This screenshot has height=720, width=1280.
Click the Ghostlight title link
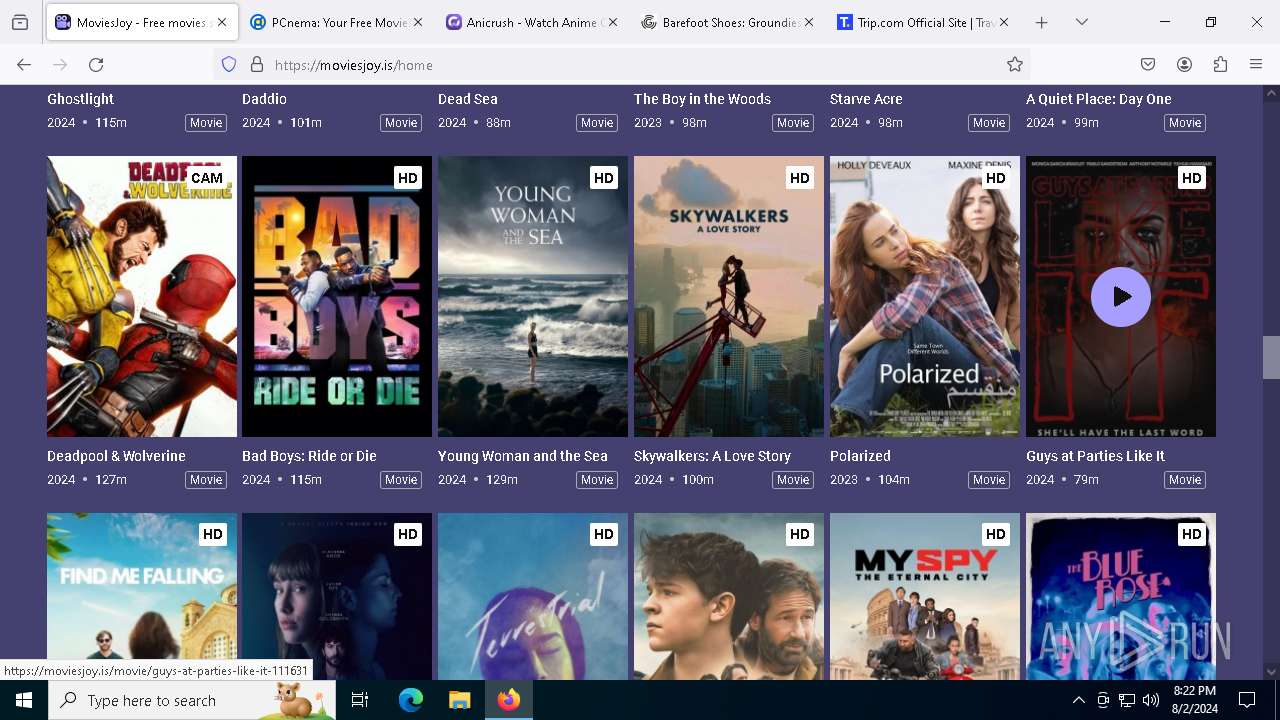pyautogui.click(x=80, y=99)
